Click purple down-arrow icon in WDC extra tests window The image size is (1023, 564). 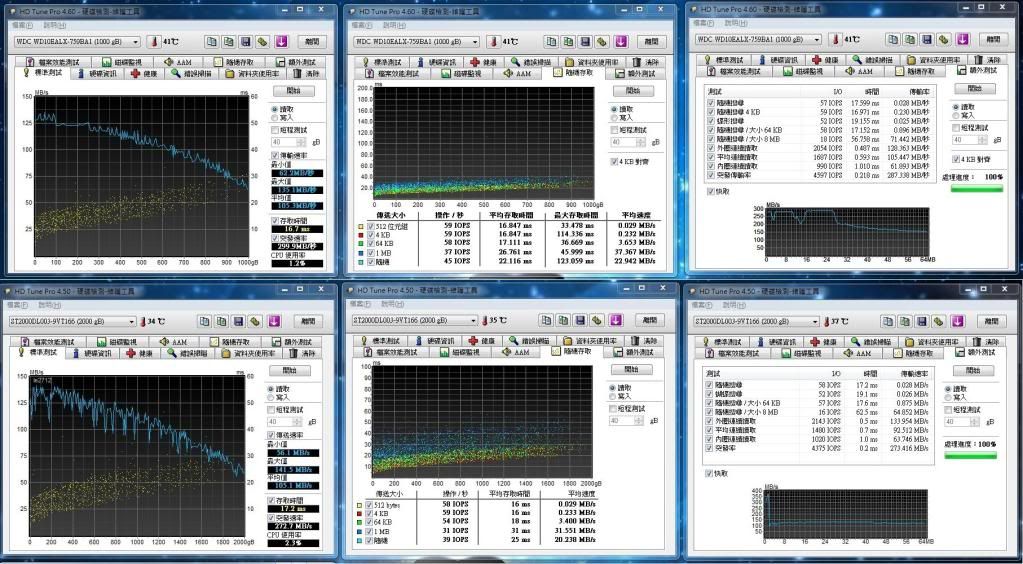point(962,39)
